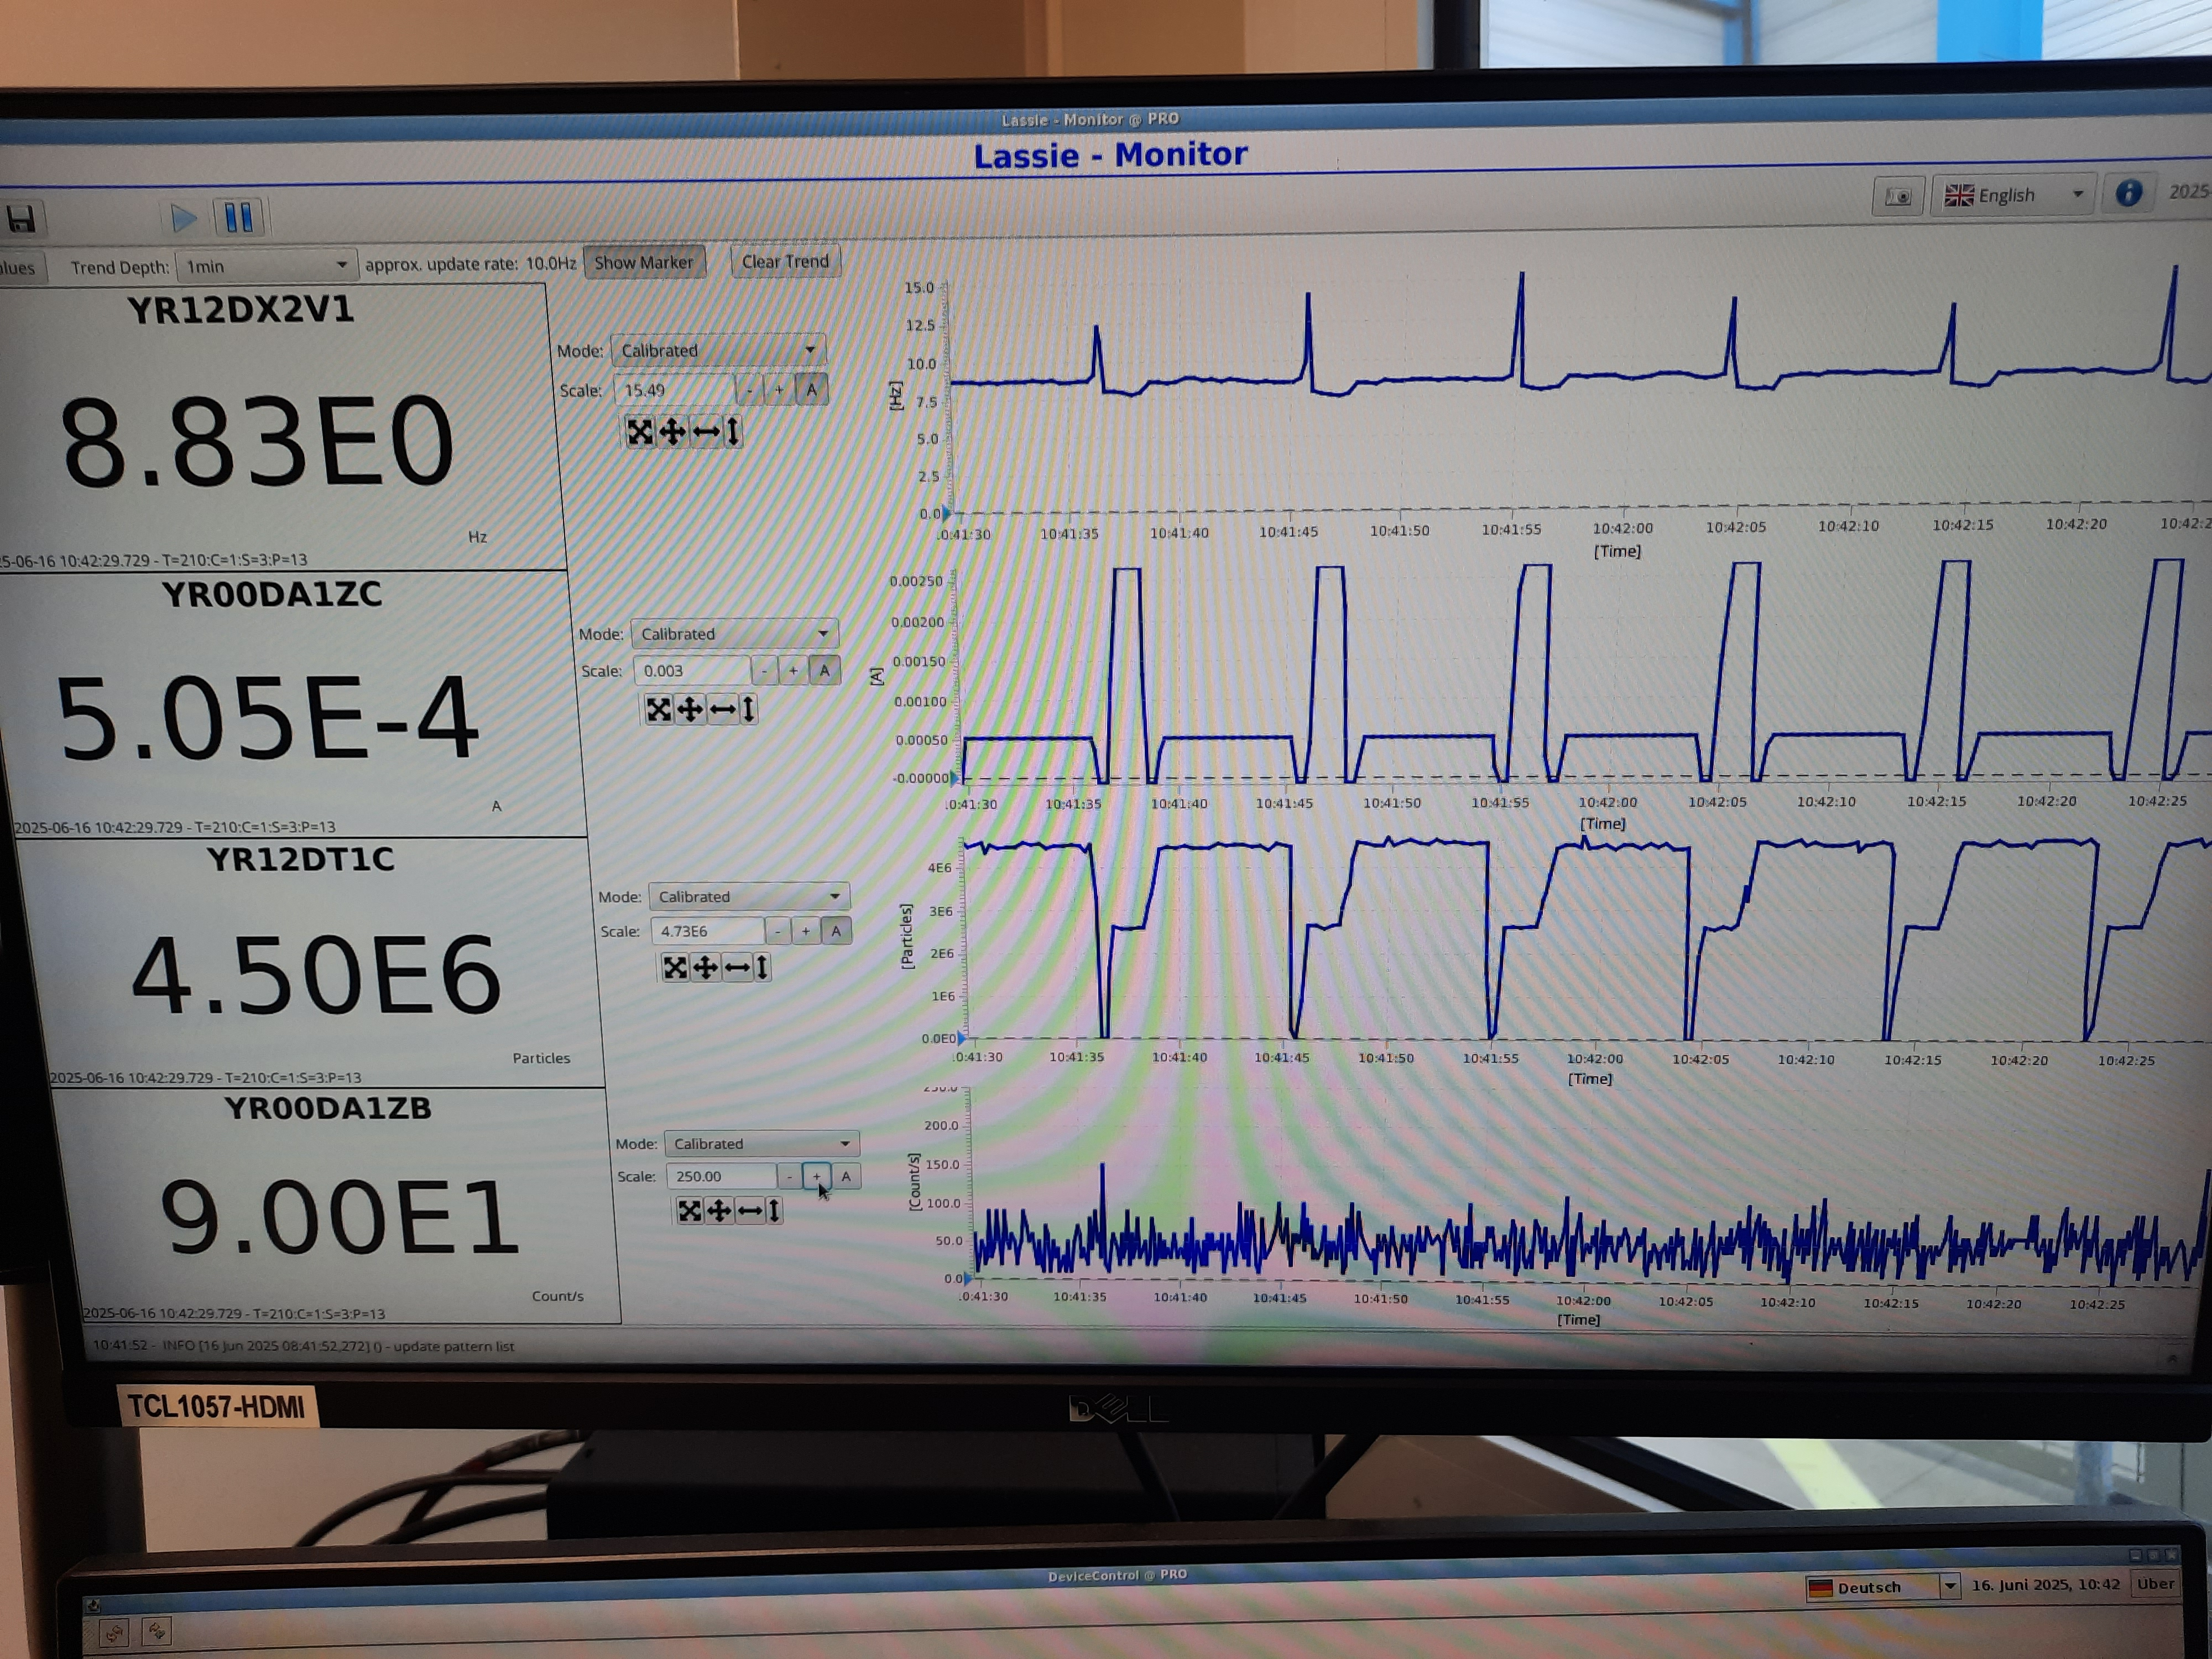The height and width of the screenshot is (1659, 2212).
Task: Open Deutsch language dropdown on lower window
Action: pyautogui.click(x=1881, y=1587)
